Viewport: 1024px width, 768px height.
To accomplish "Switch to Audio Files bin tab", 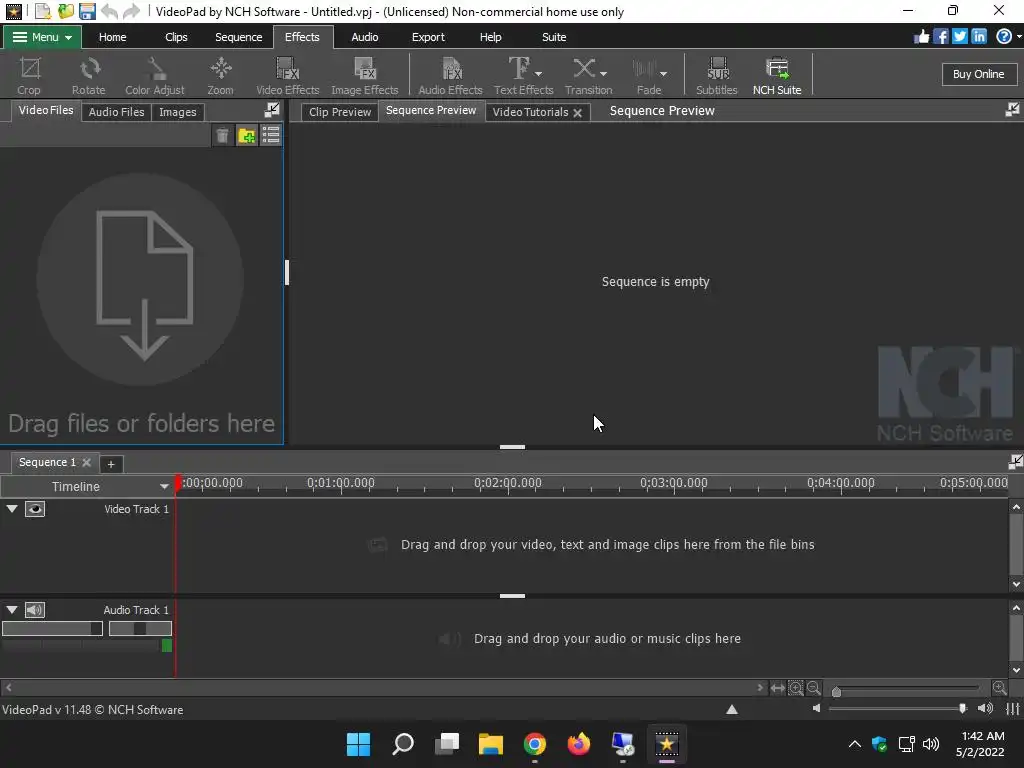I will click(x=116, y=112).
